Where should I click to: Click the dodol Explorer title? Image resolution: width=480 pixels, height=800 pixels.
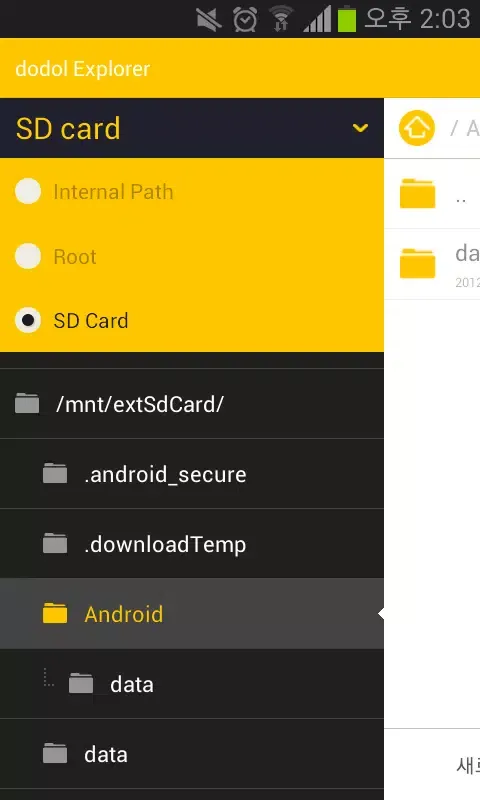click(x=83, y=69)
